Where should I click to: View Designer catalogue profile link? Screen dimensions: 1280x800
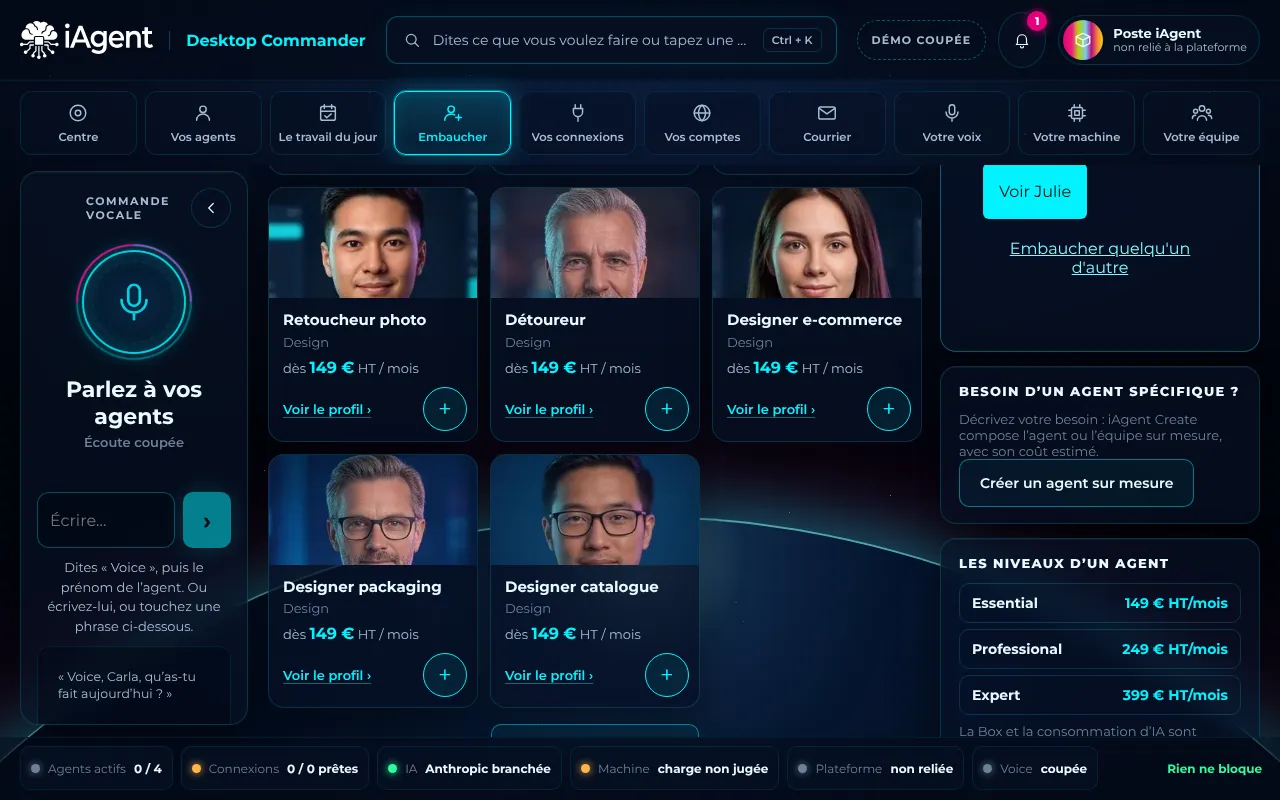549,675
